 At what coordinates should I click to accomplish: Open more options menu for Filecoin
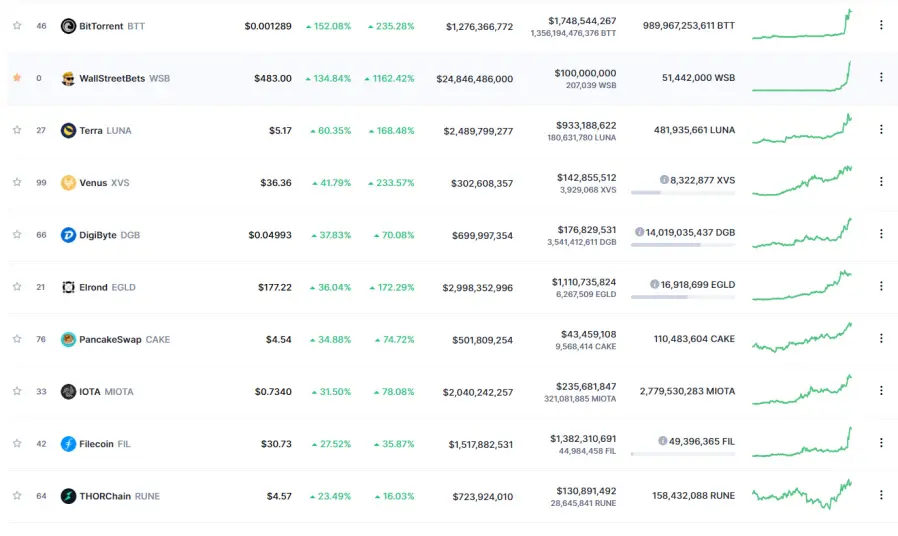tap(881, 443)
